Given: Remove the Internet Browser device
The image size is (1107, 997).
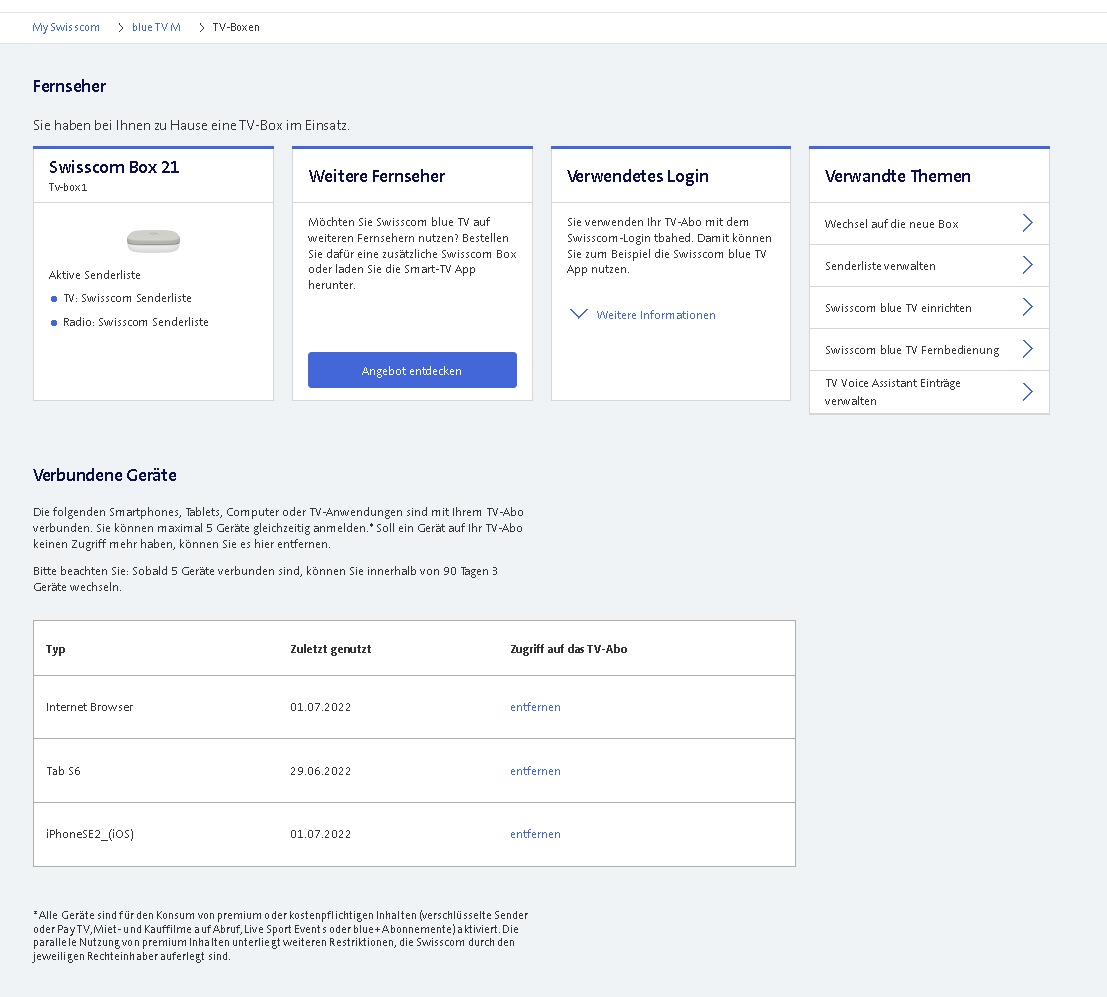Looking at the screenshot, I should 535,707.
